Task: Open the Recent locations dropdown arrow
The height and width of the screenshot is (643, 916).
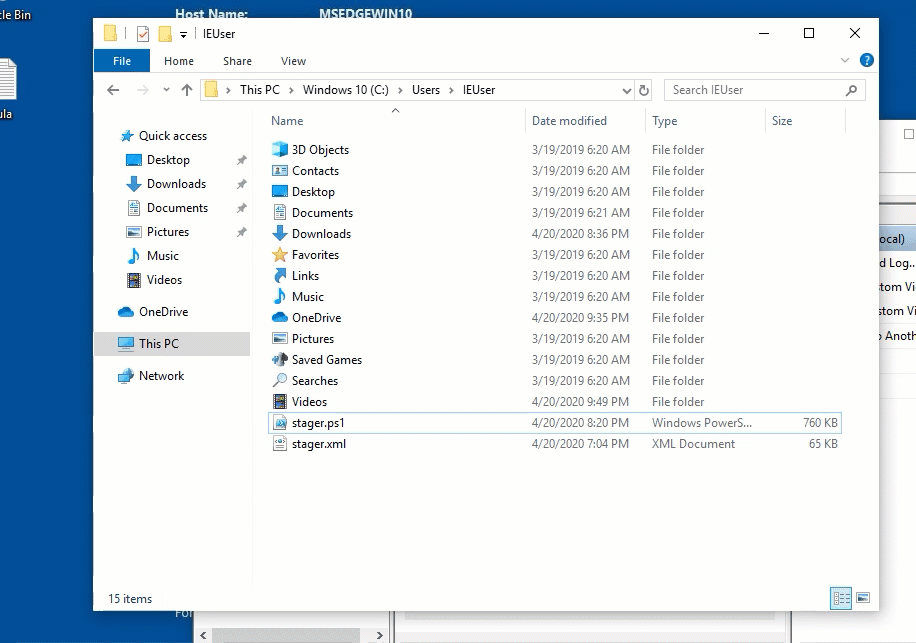Action: point(166,90)
